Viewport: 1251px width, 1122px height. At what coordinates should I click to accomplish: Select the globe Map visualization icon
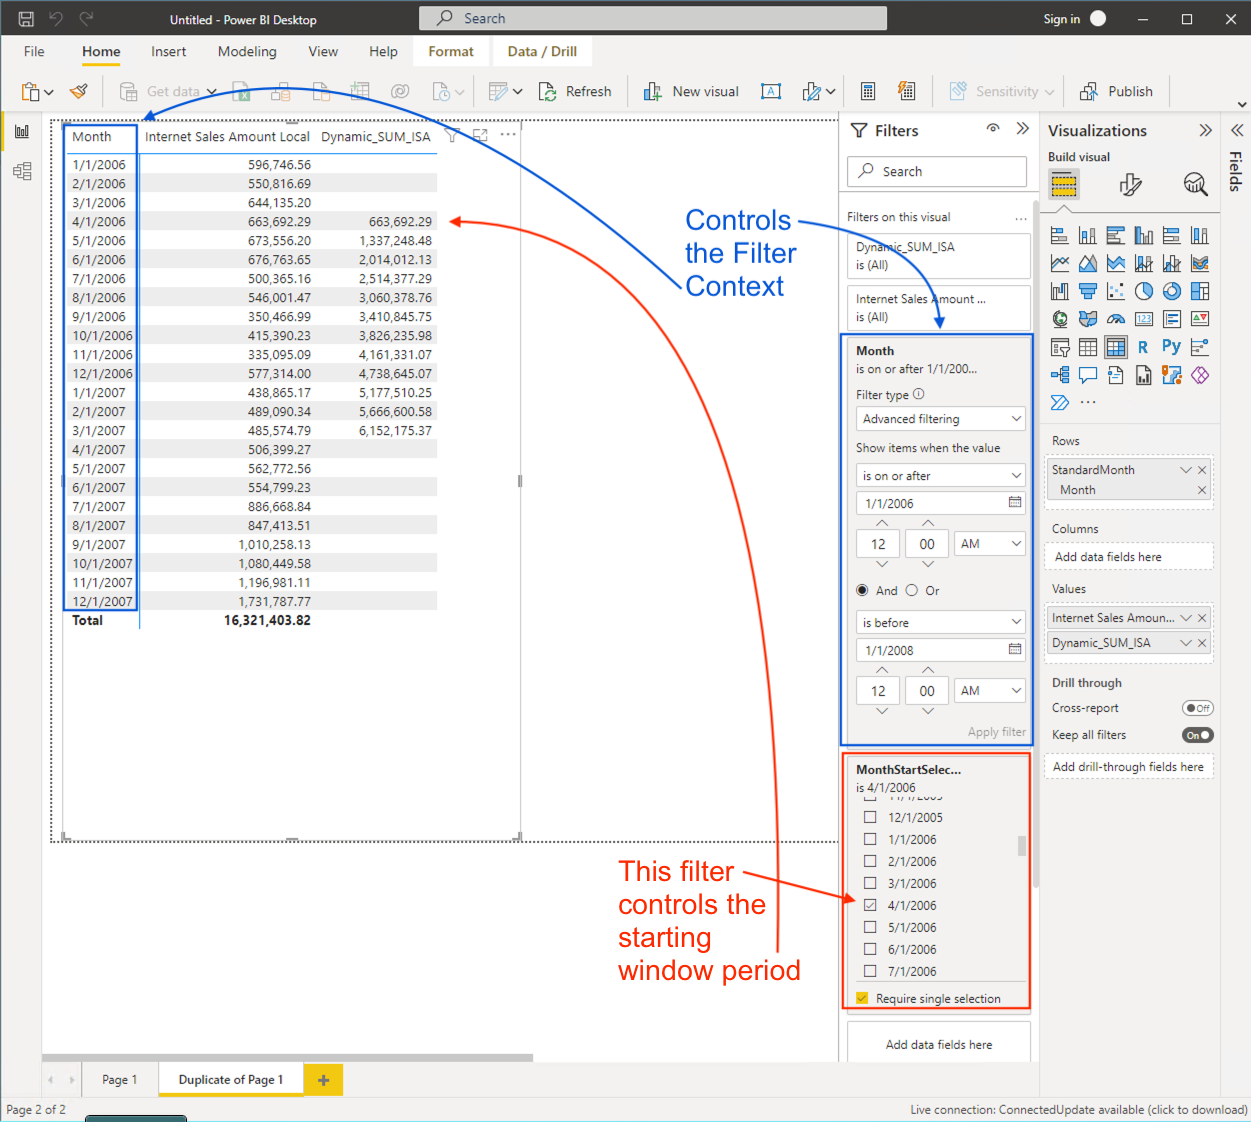[1060, 319]
